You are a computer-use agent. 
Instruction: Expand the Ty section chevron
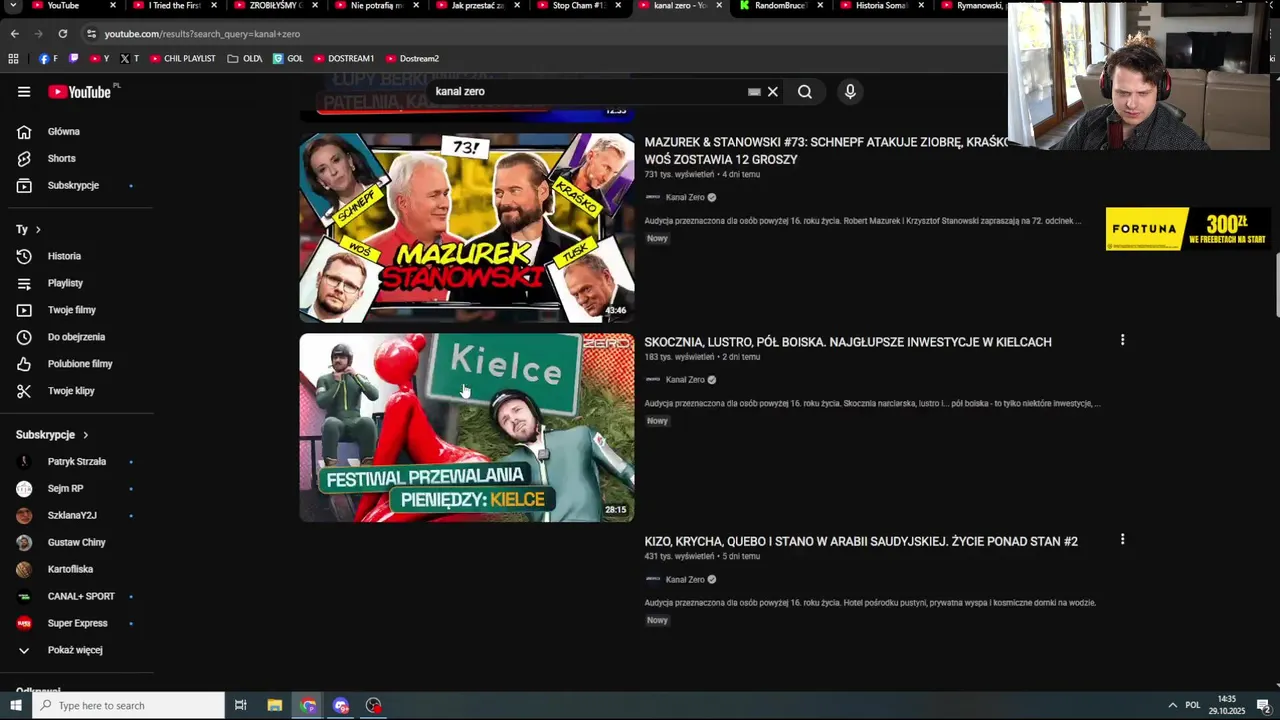pos(38,230)
